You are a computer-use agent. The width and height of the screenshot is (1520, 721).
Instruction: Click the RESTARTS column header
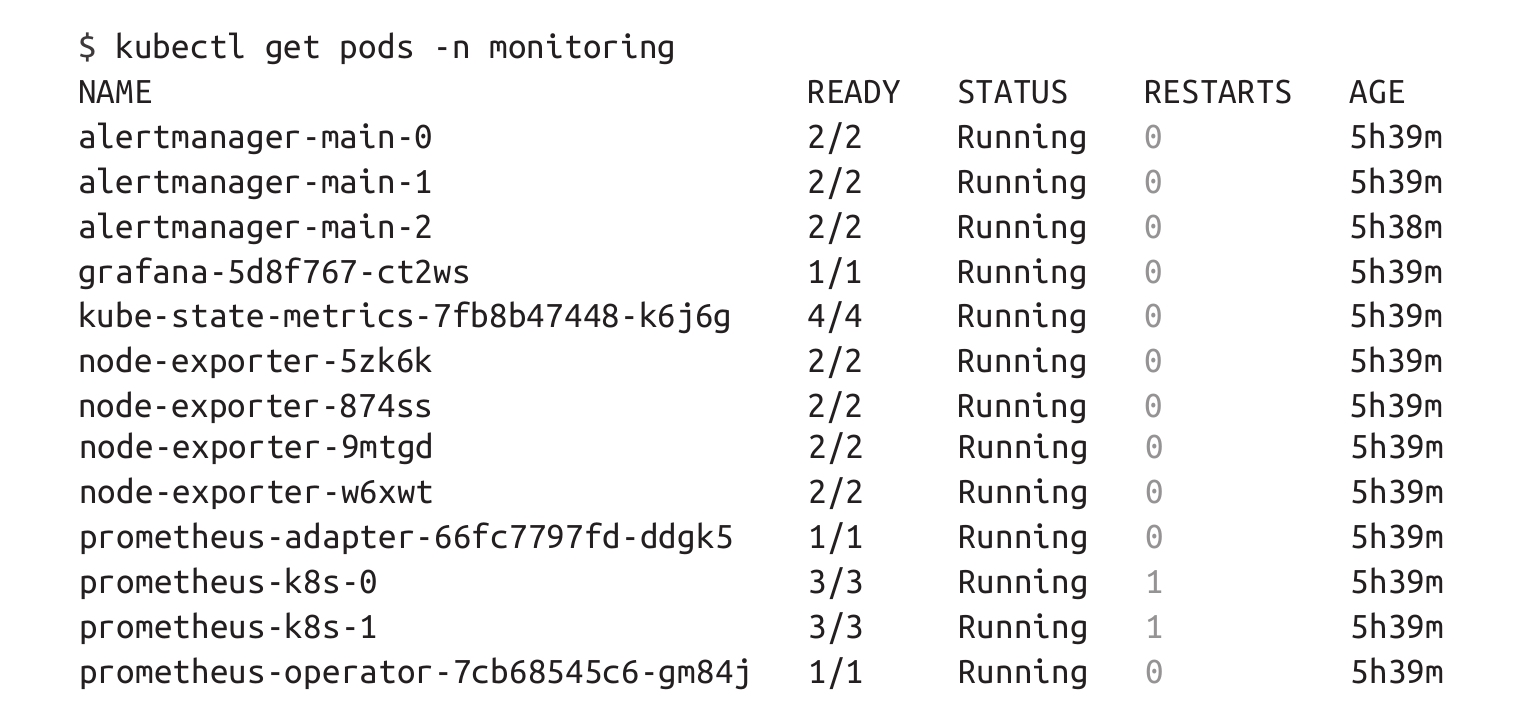click(1217, 93)
